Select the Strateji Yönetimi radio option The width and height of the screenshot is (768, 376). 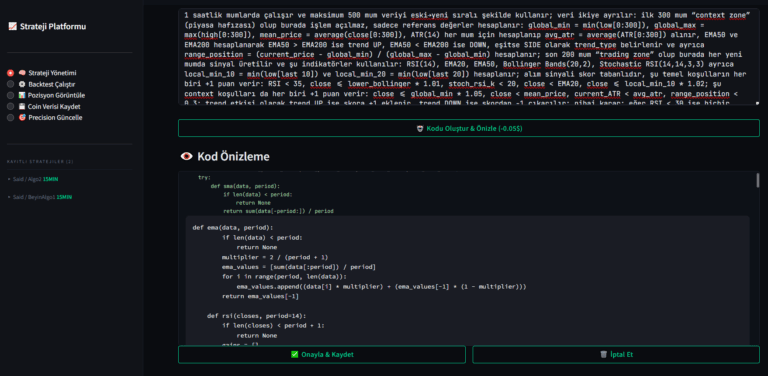point(10,73)
